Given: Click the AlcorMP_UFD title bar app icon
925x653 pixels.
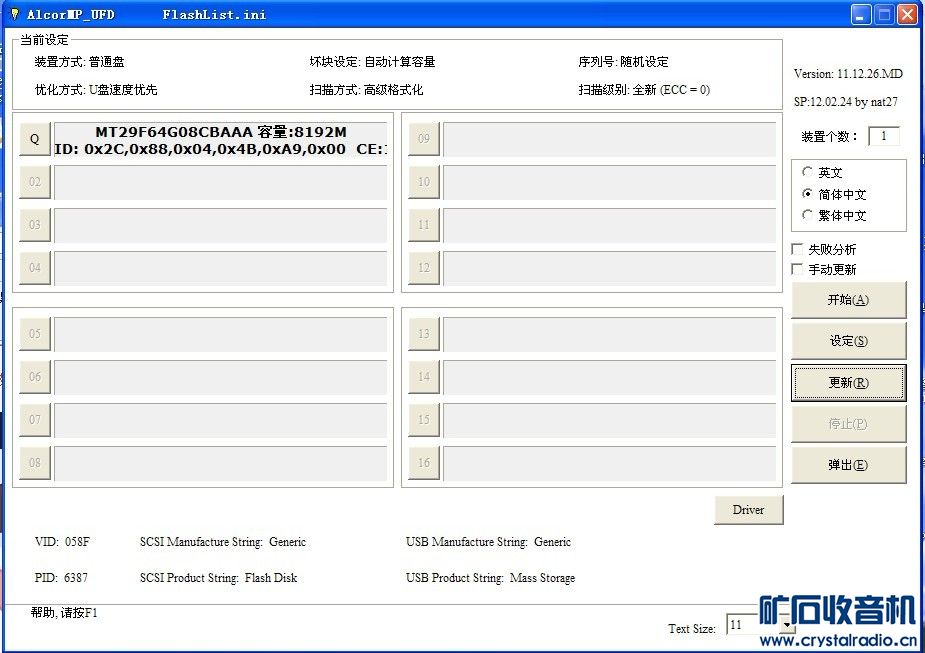Looking at the screenshot, I should point(15,14).
